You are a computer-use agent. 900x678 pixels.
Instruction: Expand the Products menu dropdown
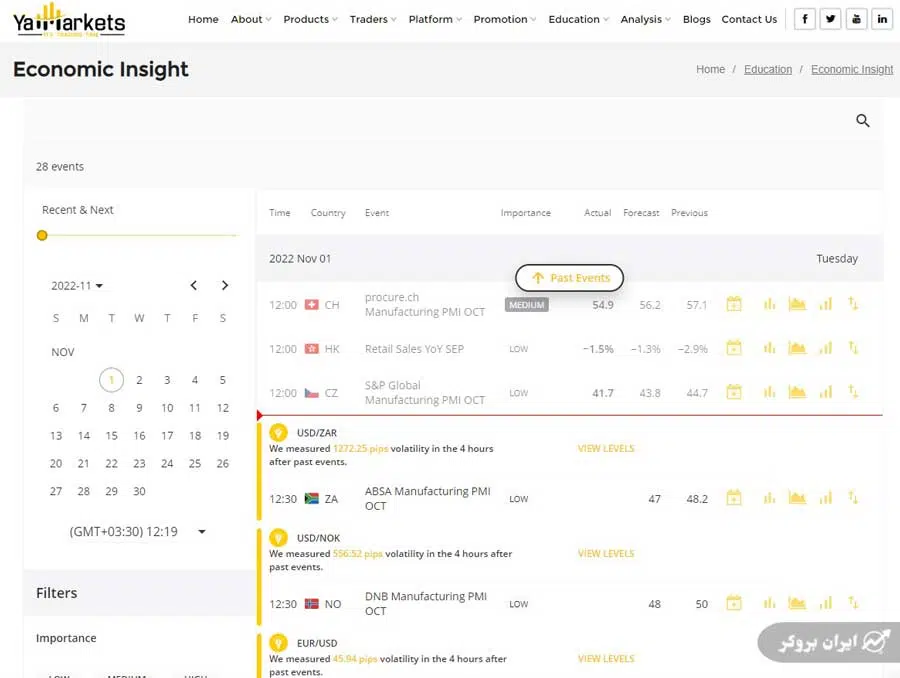click(310, 19)
